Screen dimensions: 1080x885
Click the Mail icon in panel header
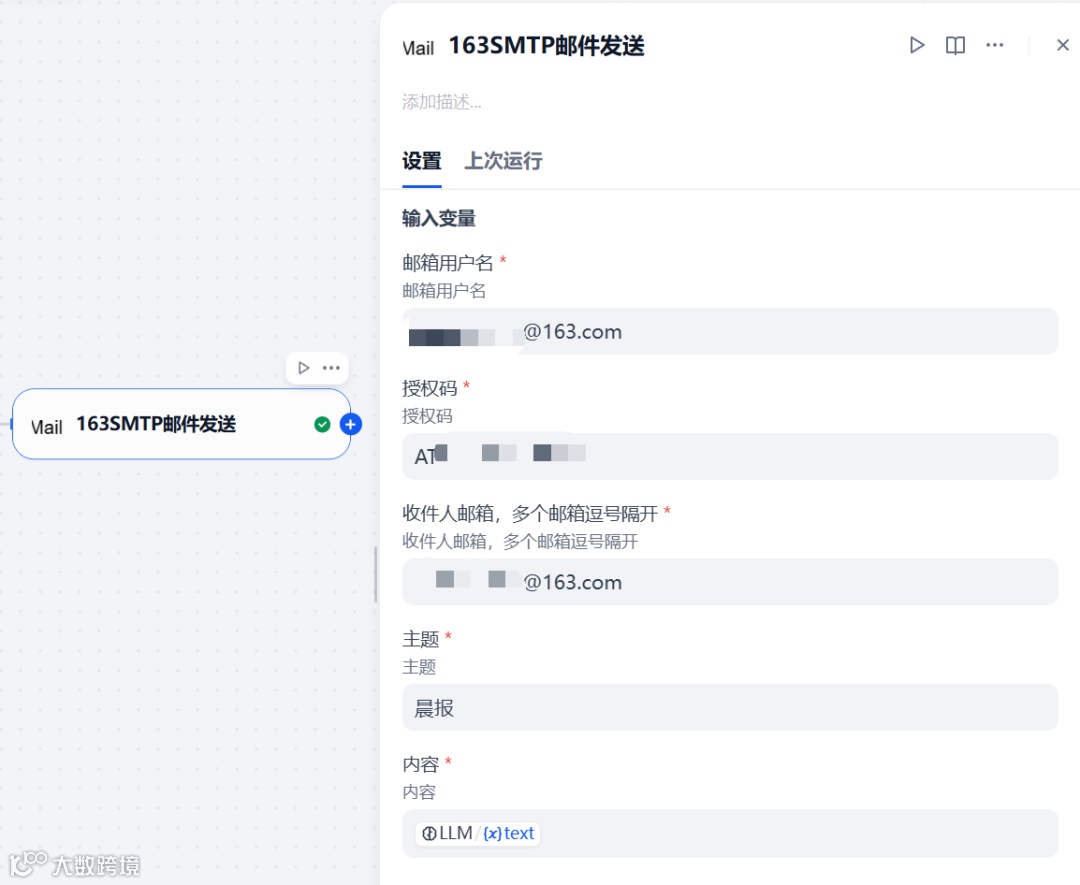[418, 48]
